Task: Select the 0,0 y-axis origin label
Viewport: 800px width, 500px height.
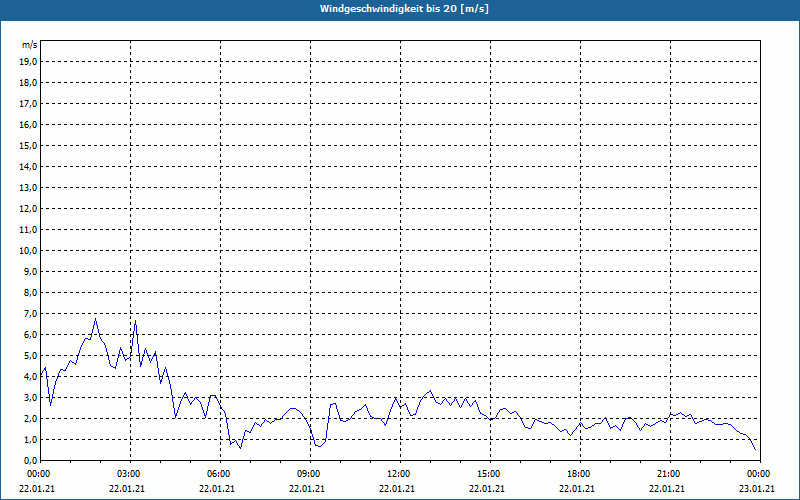Action: pyautogui.click(x=31, y=461)
